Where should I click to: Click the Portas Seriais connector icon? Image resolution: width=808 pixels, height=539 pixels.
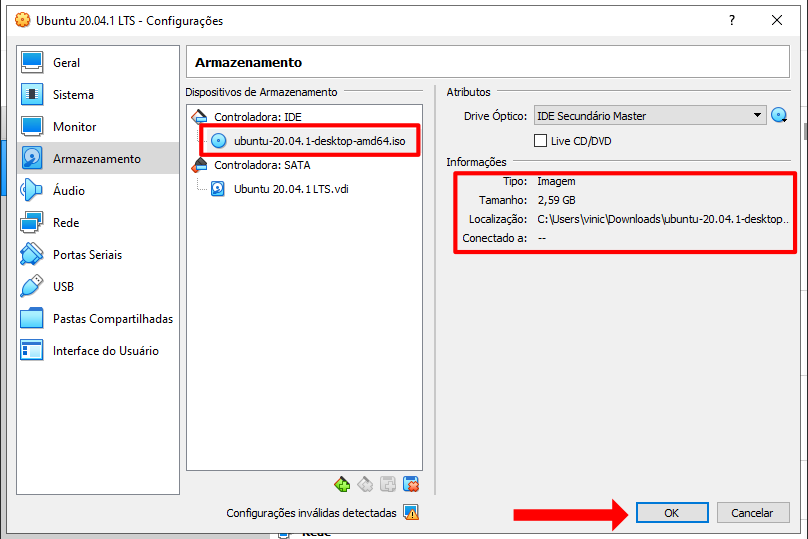coord(32,254)
